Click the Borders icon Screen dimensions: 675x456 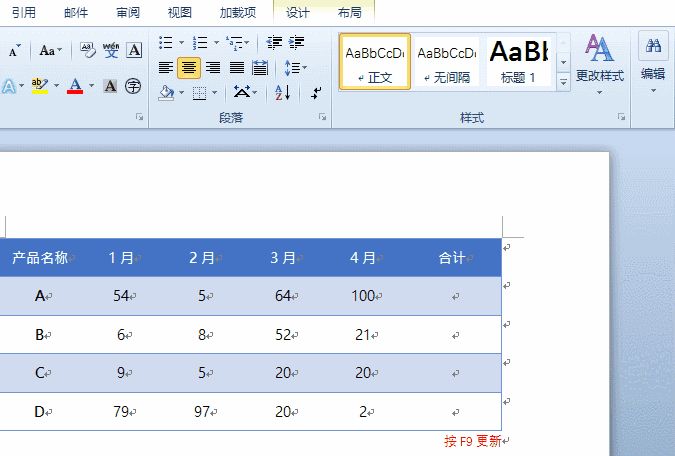(x=199, y=93)
